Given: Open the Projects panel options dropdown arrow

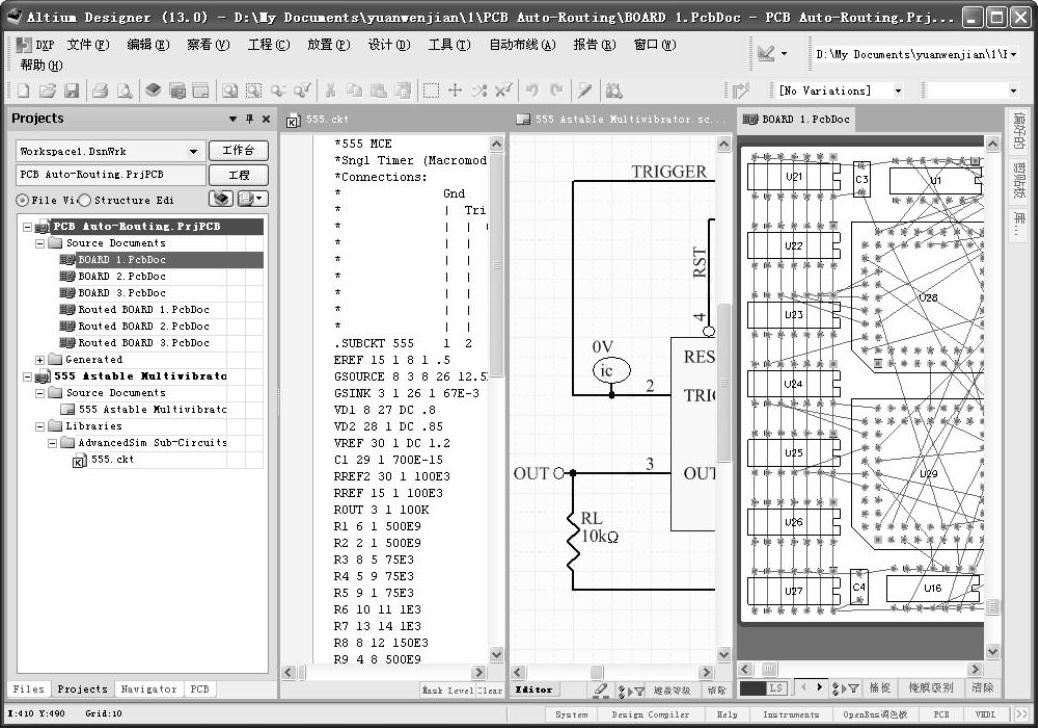Looking at the screenshot, I should 233,119.
